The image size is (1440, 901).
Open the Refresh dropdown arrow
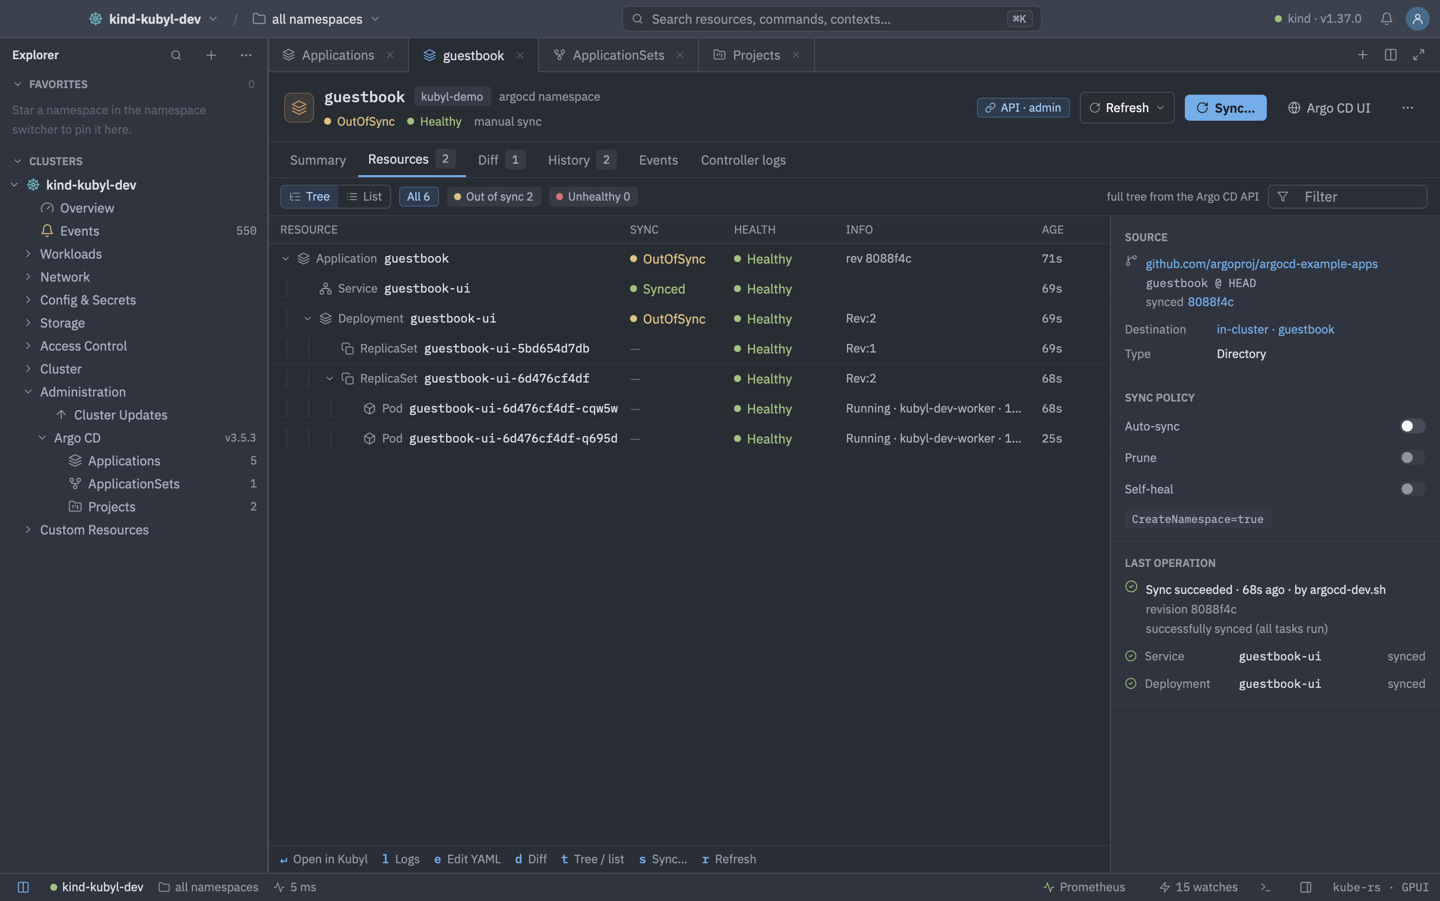pyautogui.click(x=1160, y=108)
